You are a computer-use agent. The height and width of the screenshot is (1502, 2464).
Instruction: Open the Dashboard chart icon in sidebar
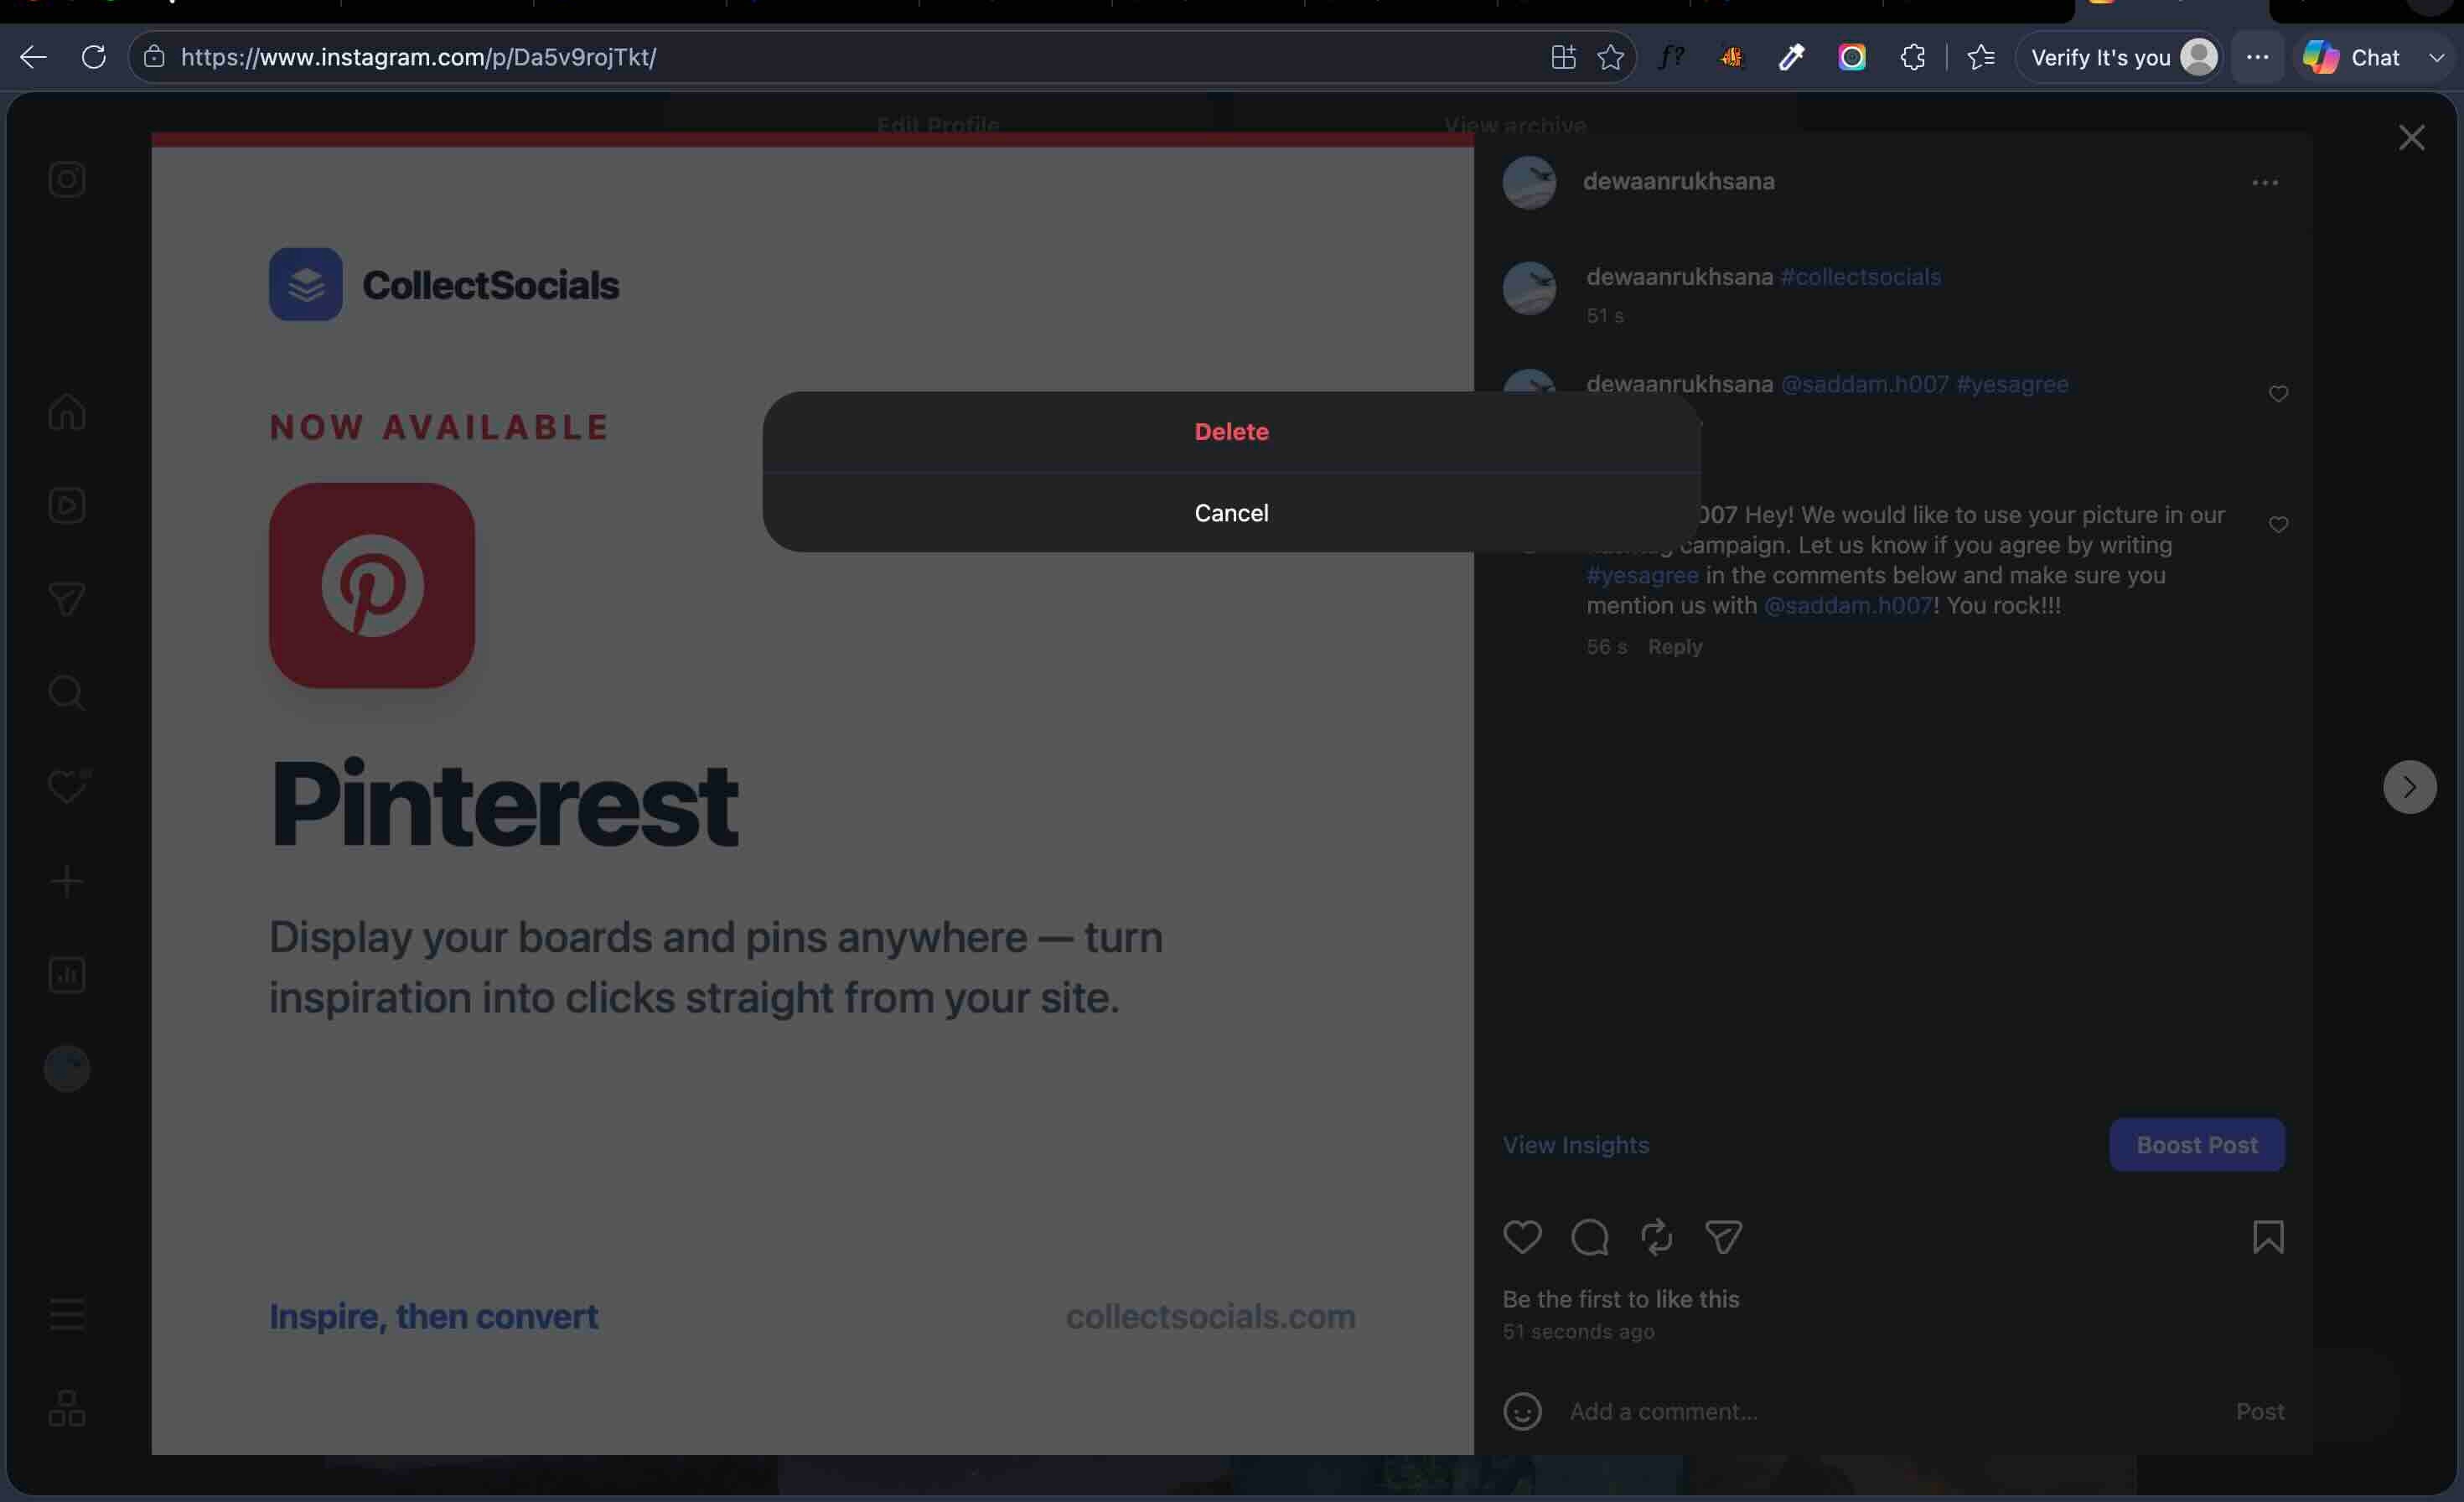[67, 974]
